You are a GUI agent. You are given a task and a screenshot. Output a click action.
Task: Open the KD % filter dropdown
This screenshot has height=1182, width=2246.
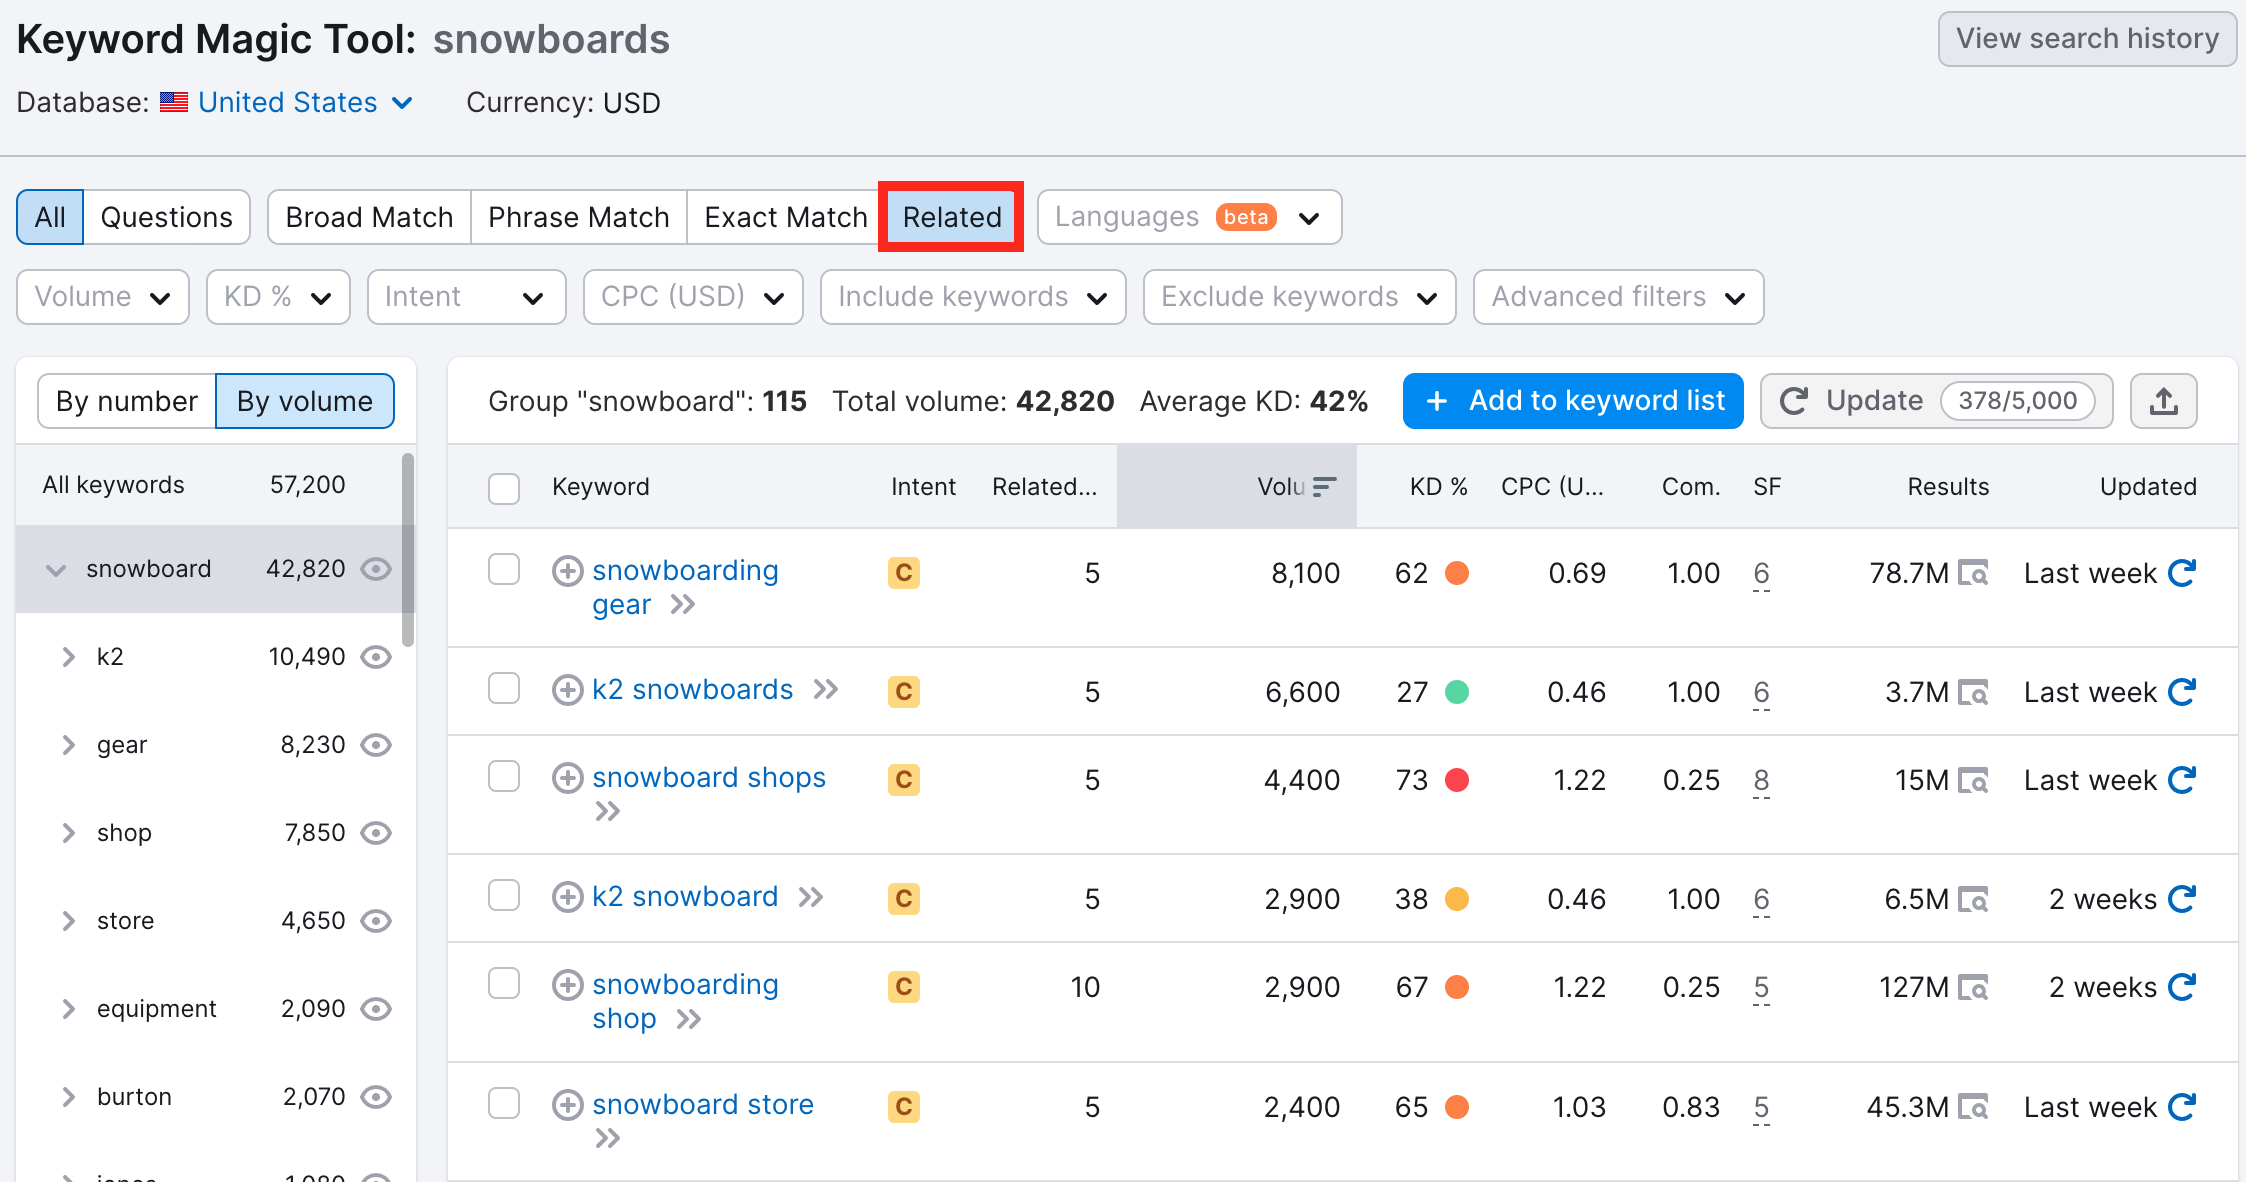pyautogui.click(x=278, y=297)
